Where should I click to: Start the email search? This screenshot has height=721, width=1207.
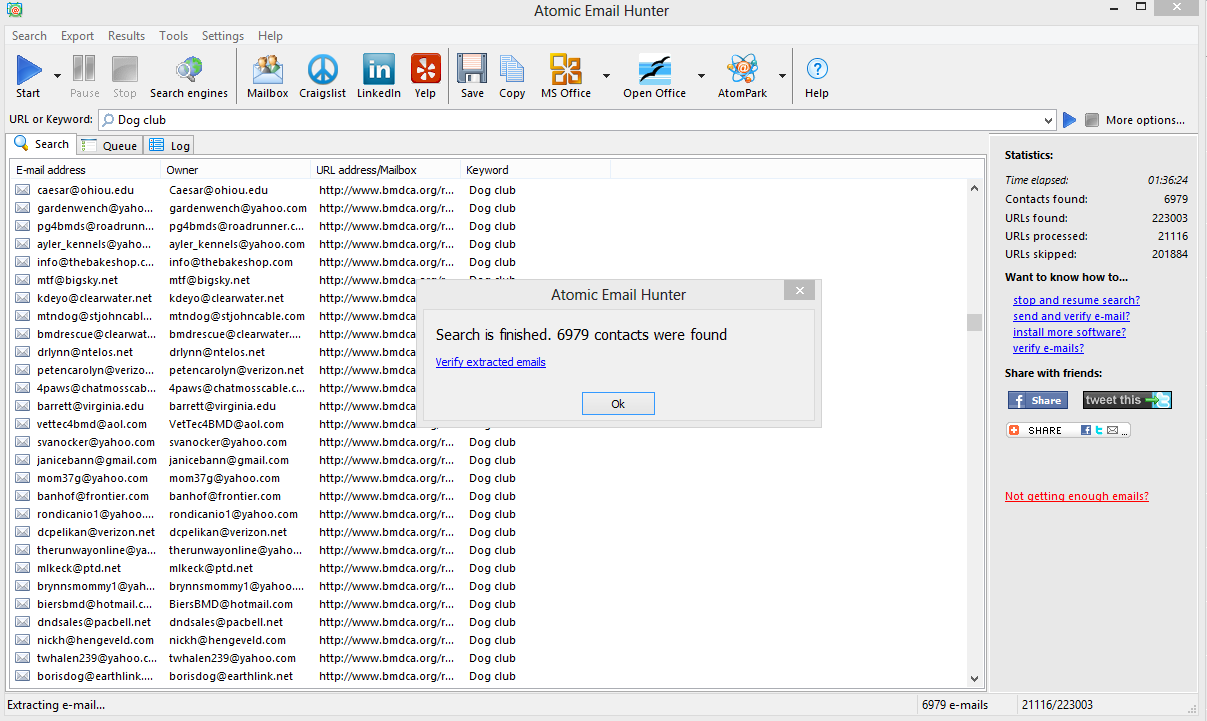(x=28, y=76)
